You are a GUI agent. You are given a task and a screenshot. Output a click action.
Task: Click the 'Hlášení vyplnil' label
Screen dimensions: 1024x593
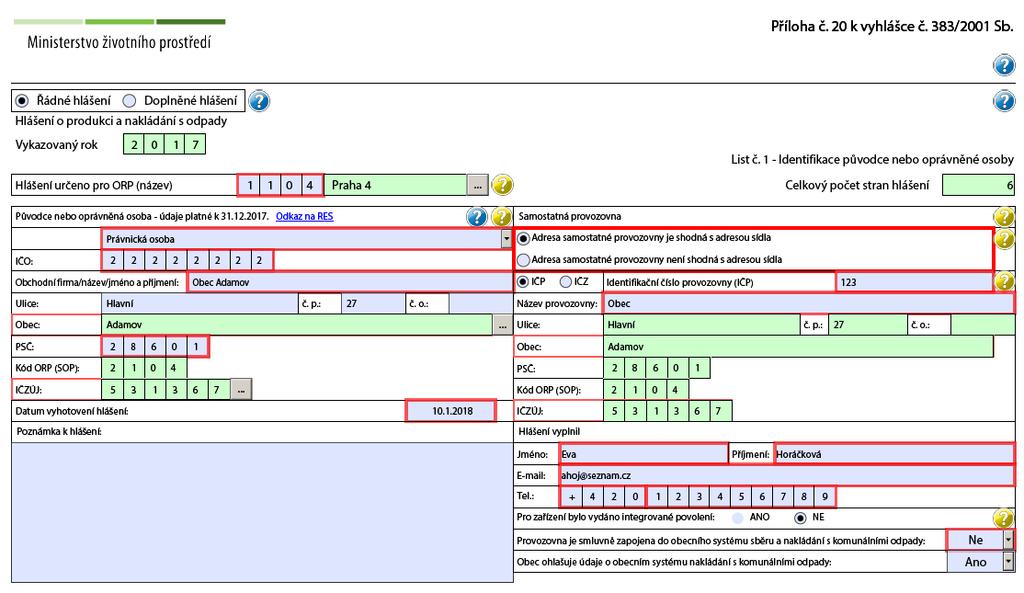tap(549, 432)
